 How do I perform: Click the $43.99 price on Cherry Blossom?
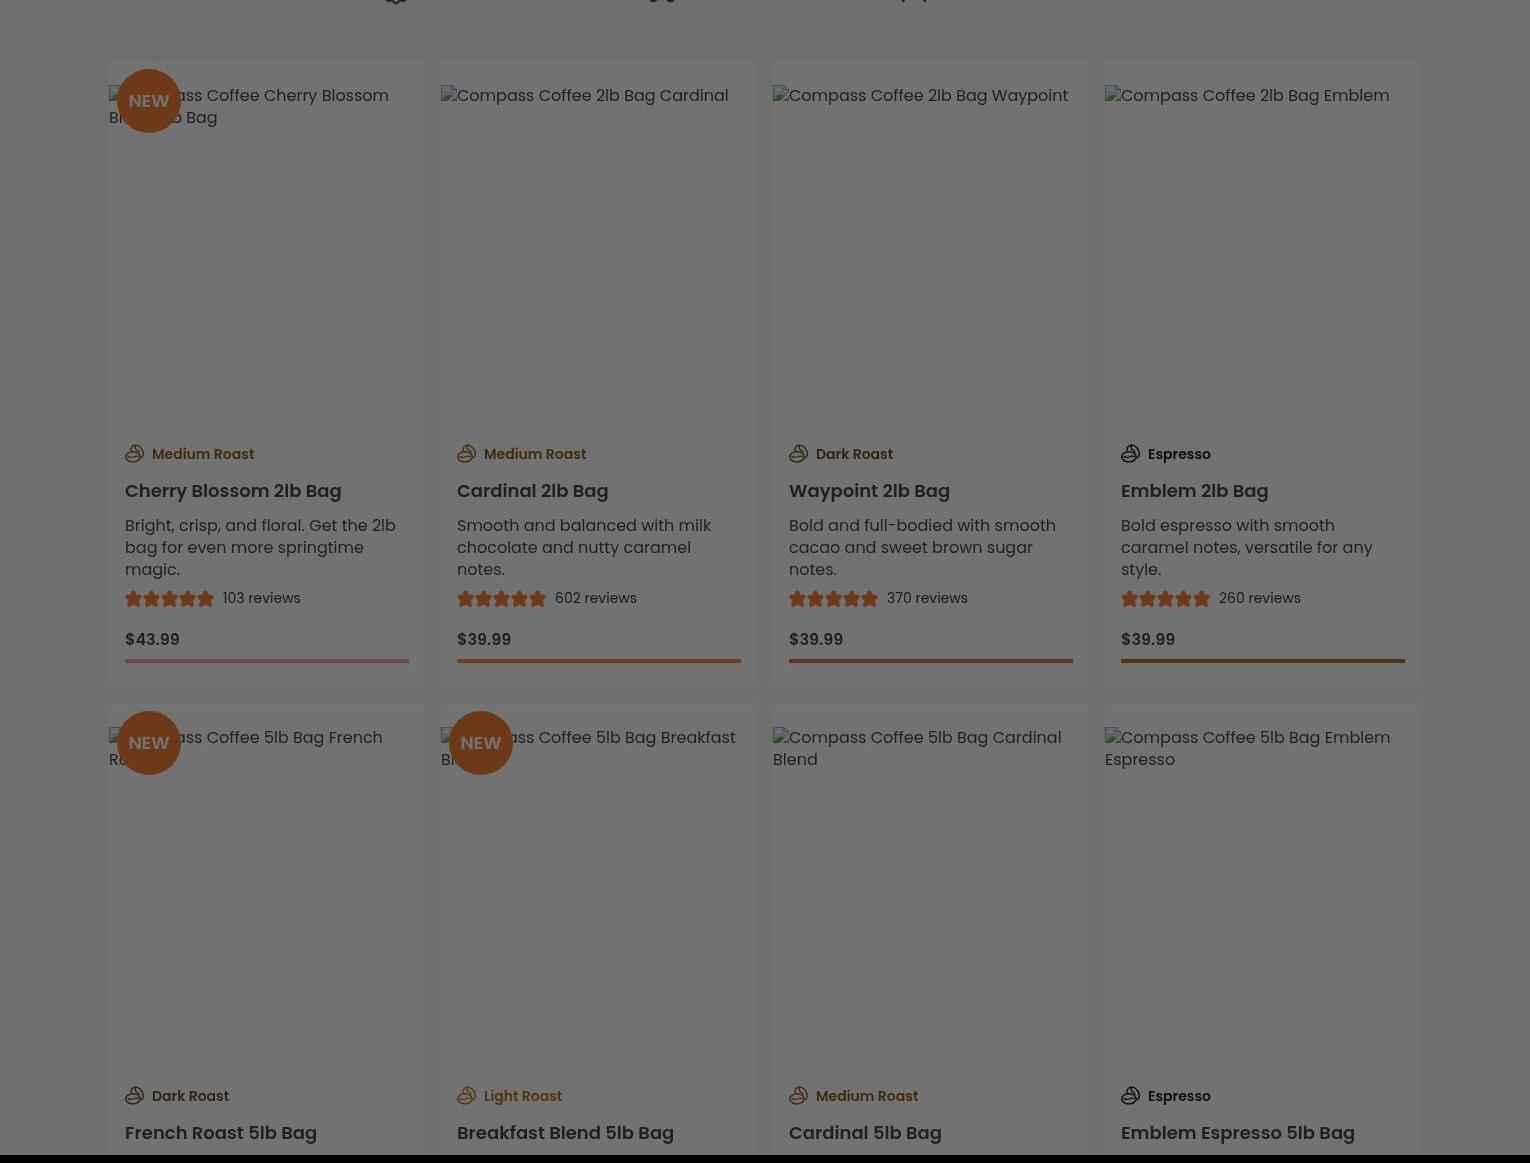pyautogui.click(x=152, y=639)
